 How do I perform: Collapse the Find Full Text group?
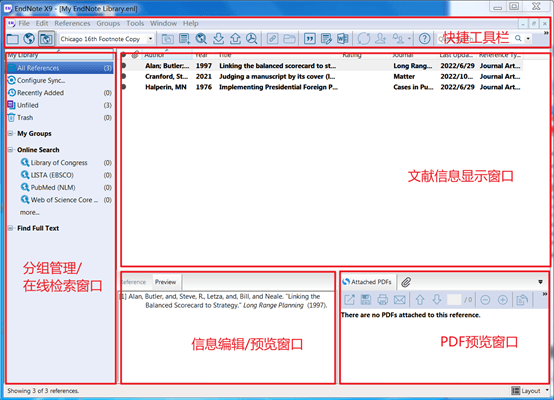tap(11, 228)
